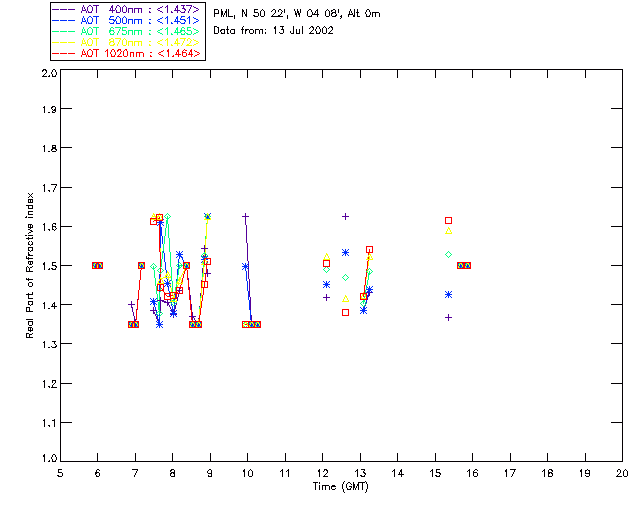Click the yellow triangle marker near 1.59 past 15h
This screenshot has width=640, height=512.
[x=449, y=231]
